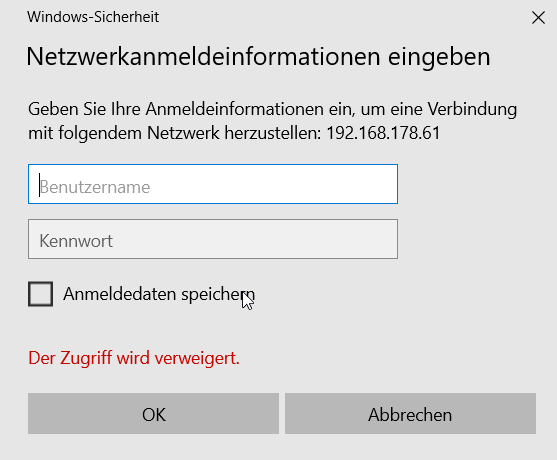Screen dimensions: 557x460
Task: Click the word eingeben in the heading
Action: 439,58
